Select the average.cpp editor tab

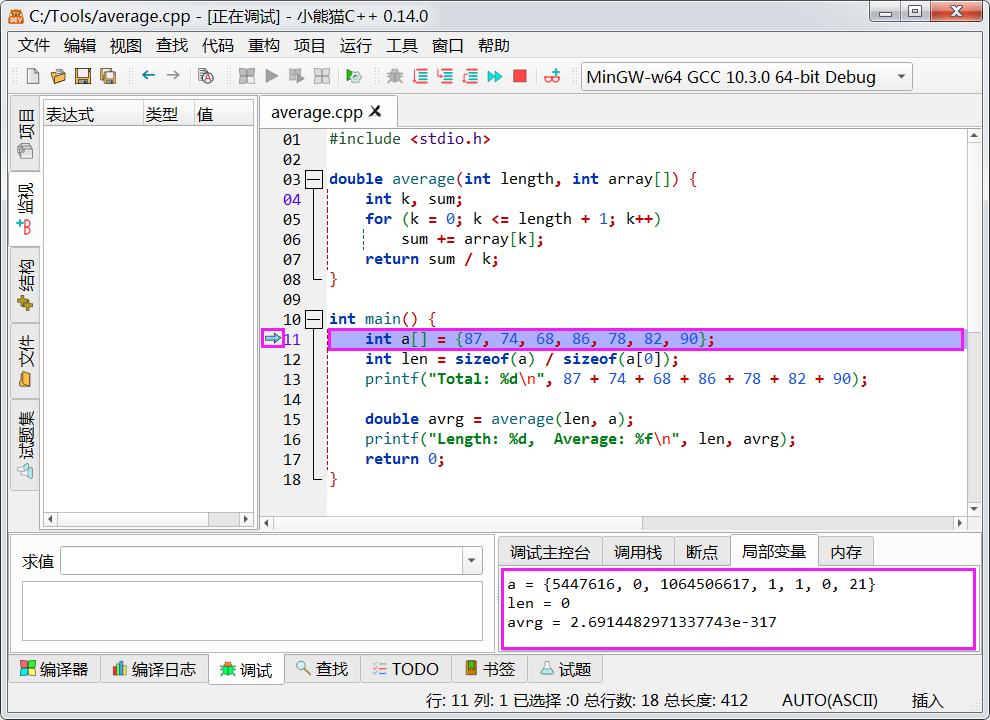[x=328, y=112]
